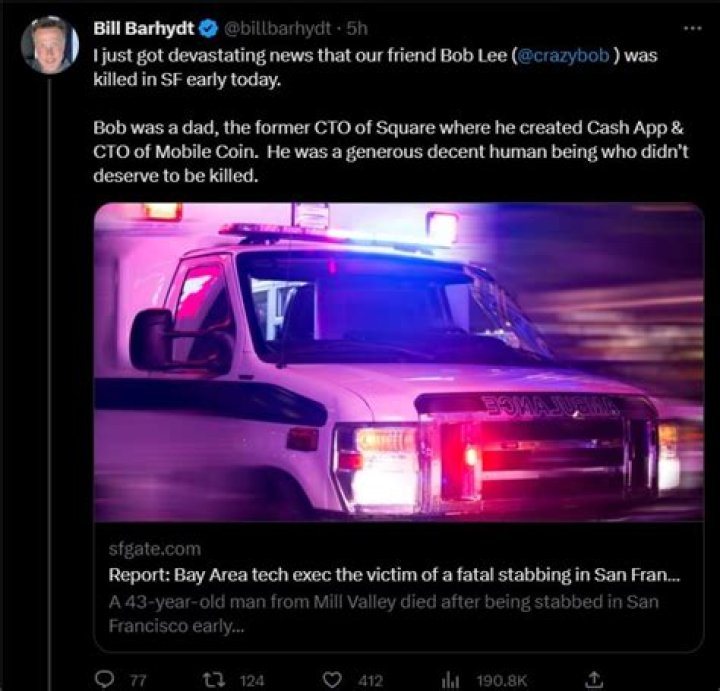This screenshot has width=720, height=691.
Task: Open the ambulance preview image
Action: pyautogui.click(x=398, y=362)
